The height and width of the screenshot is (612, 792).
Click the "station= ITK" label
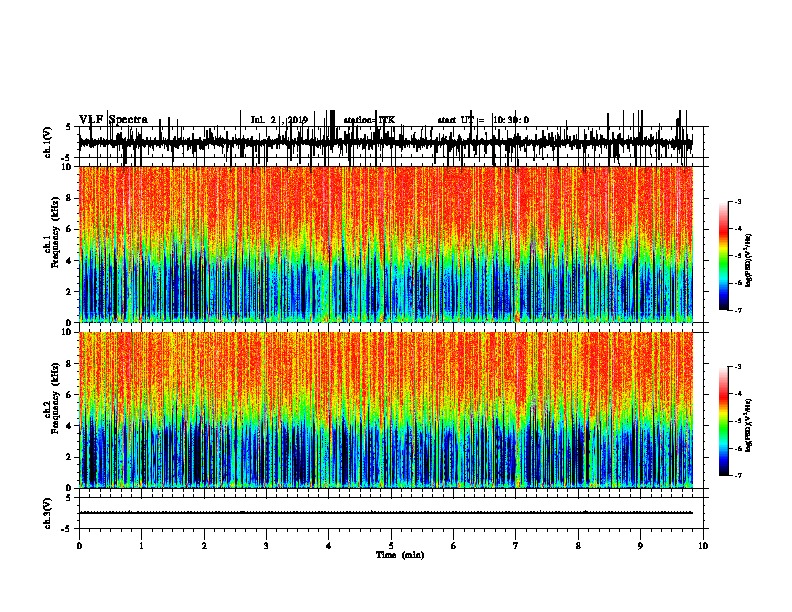tap(369, 120)
